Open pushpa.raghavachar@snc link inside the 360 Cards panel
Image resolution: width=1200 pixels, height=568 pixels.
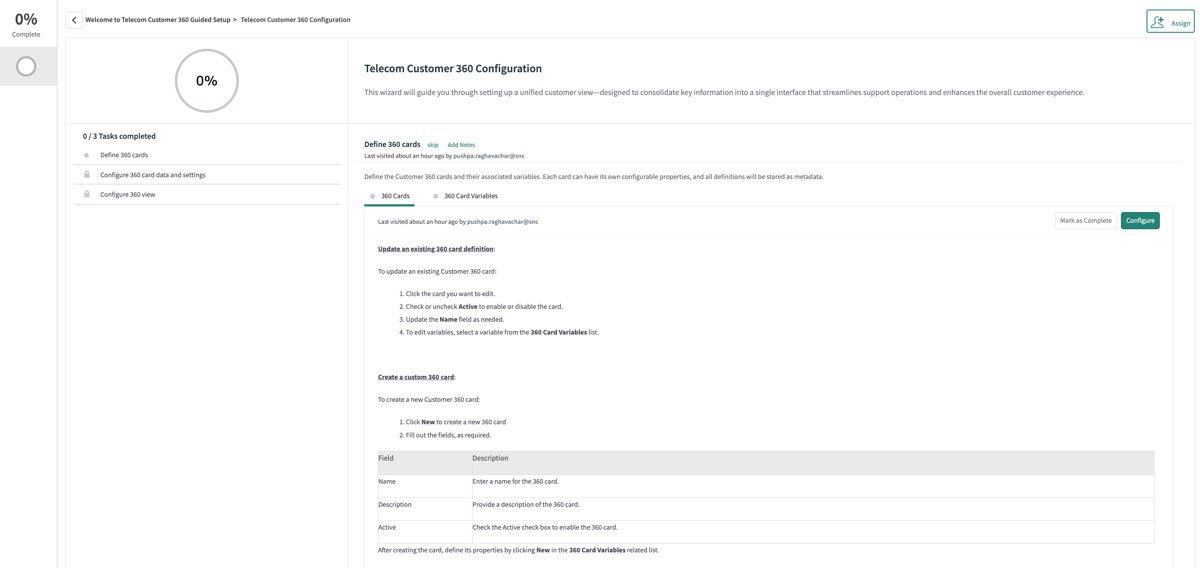coord(502,221)
